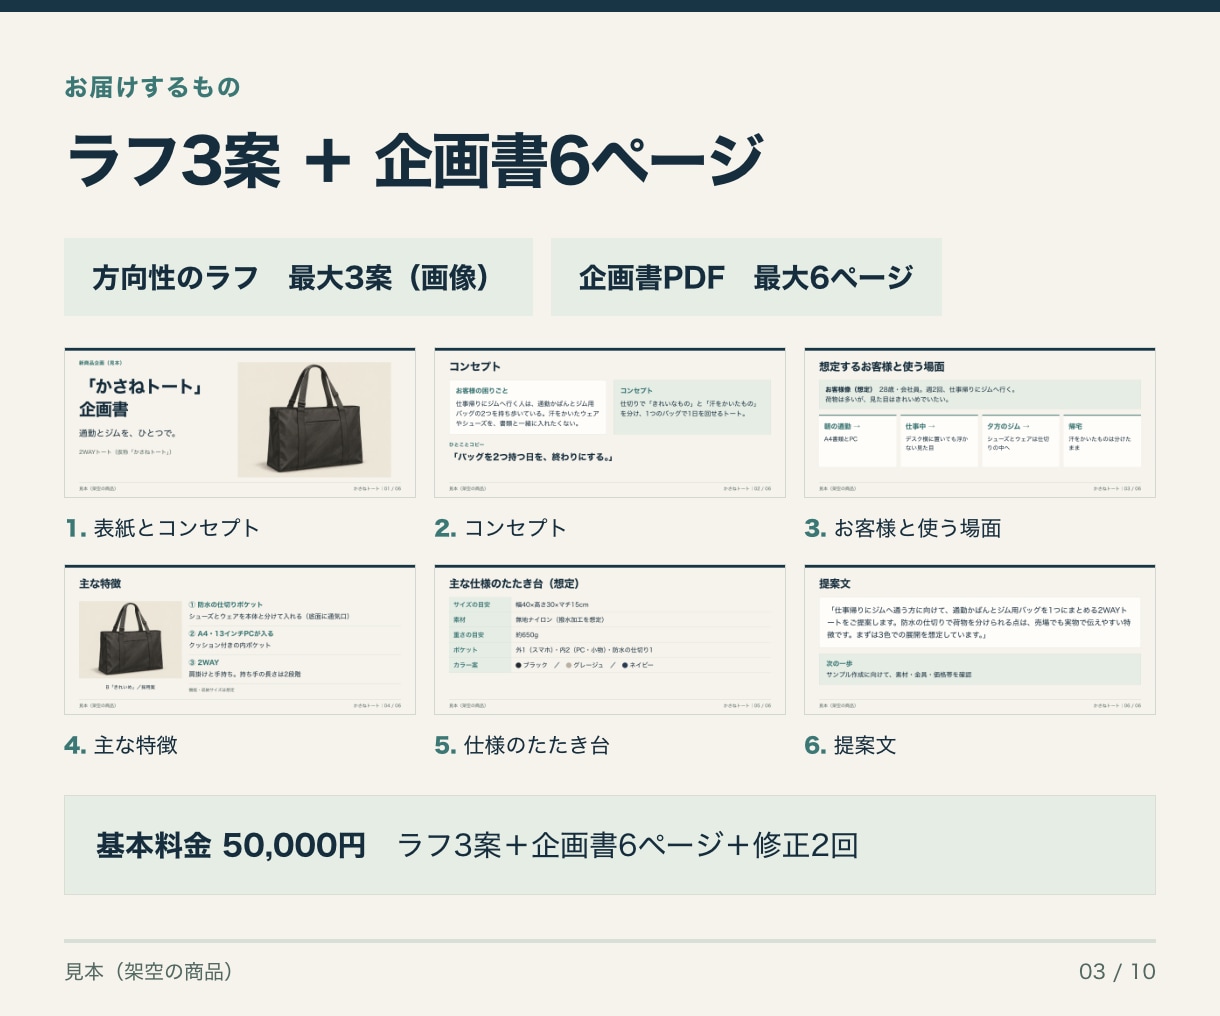Open the コンセプト slide thumbnail numbered 2

[x=610, y=423]
